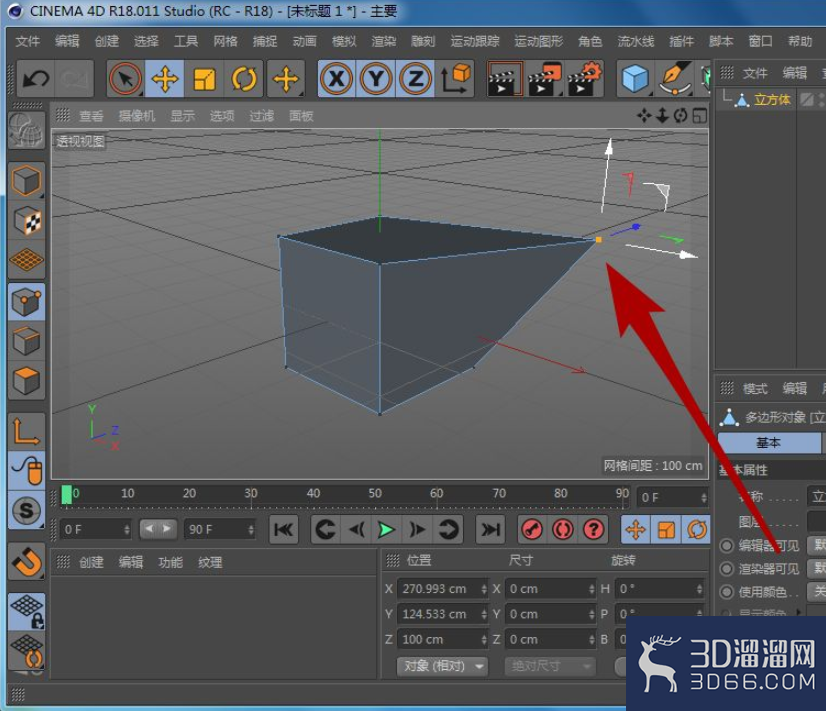Toggle position keyframe recording icon
The width and height of the screenshot is (826, 711).
(636, 529)
